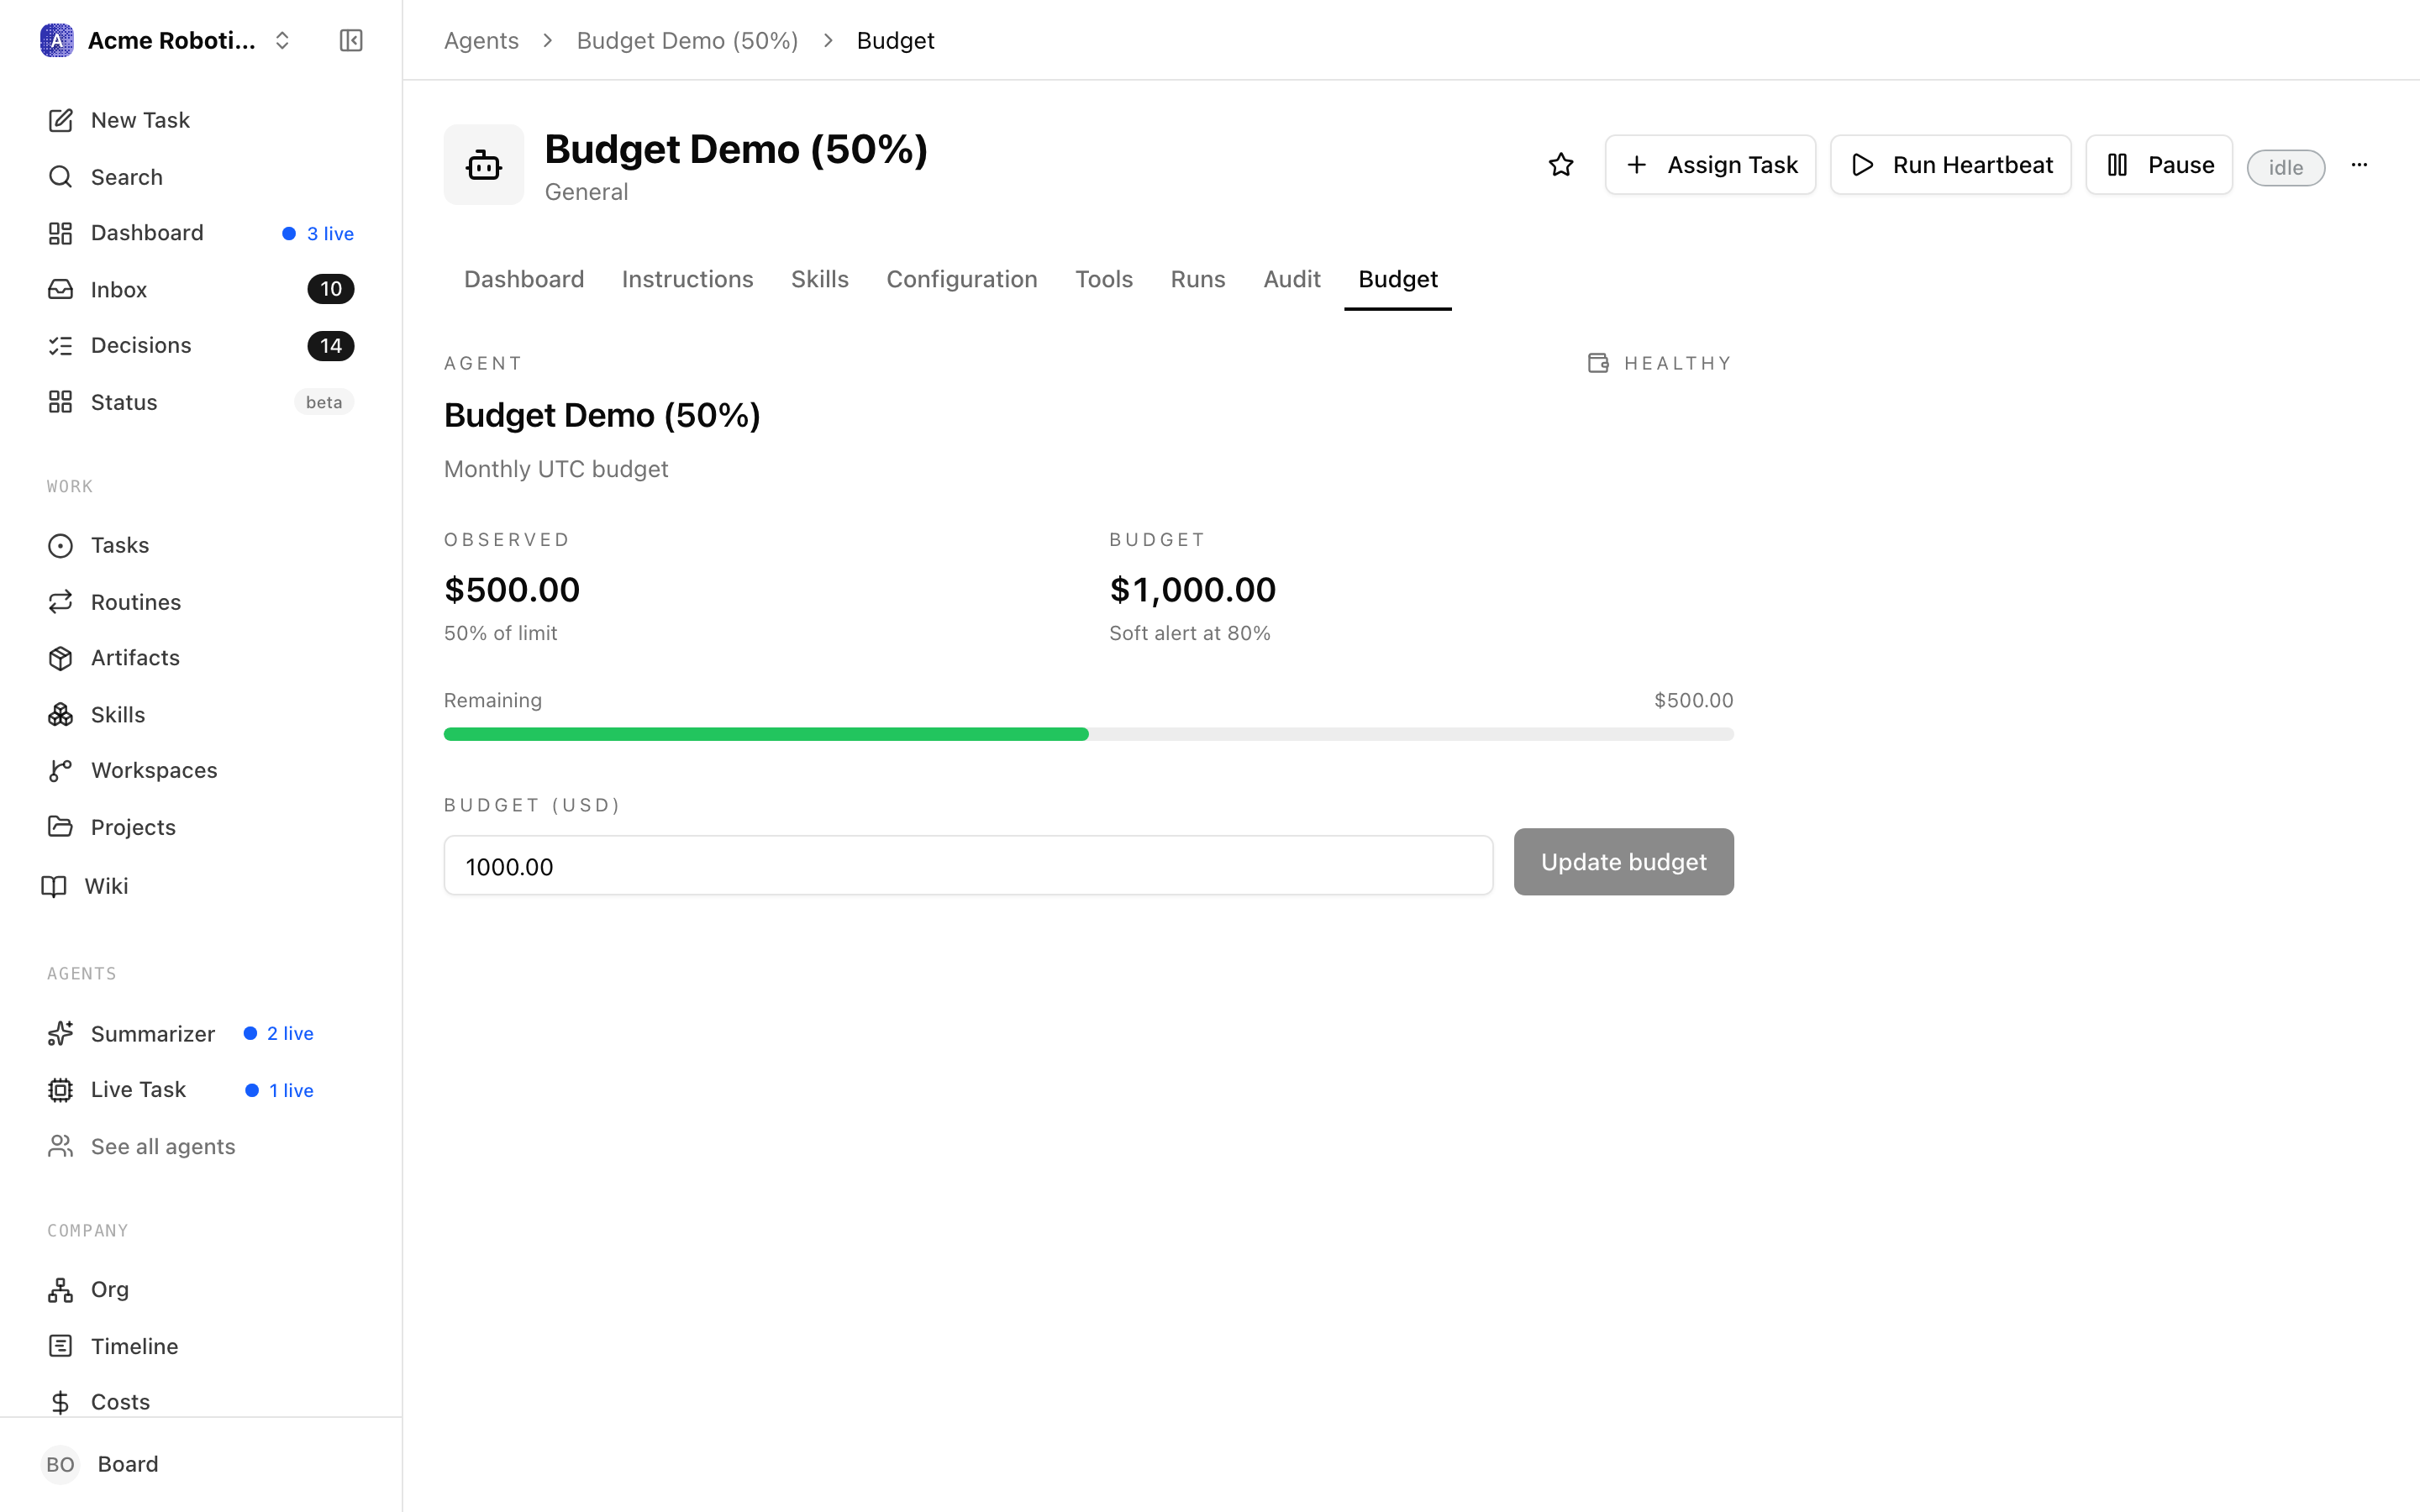Click the Summarizer sparkle icon
Screen dimensions: 2420x1512
pos(61,1033)
